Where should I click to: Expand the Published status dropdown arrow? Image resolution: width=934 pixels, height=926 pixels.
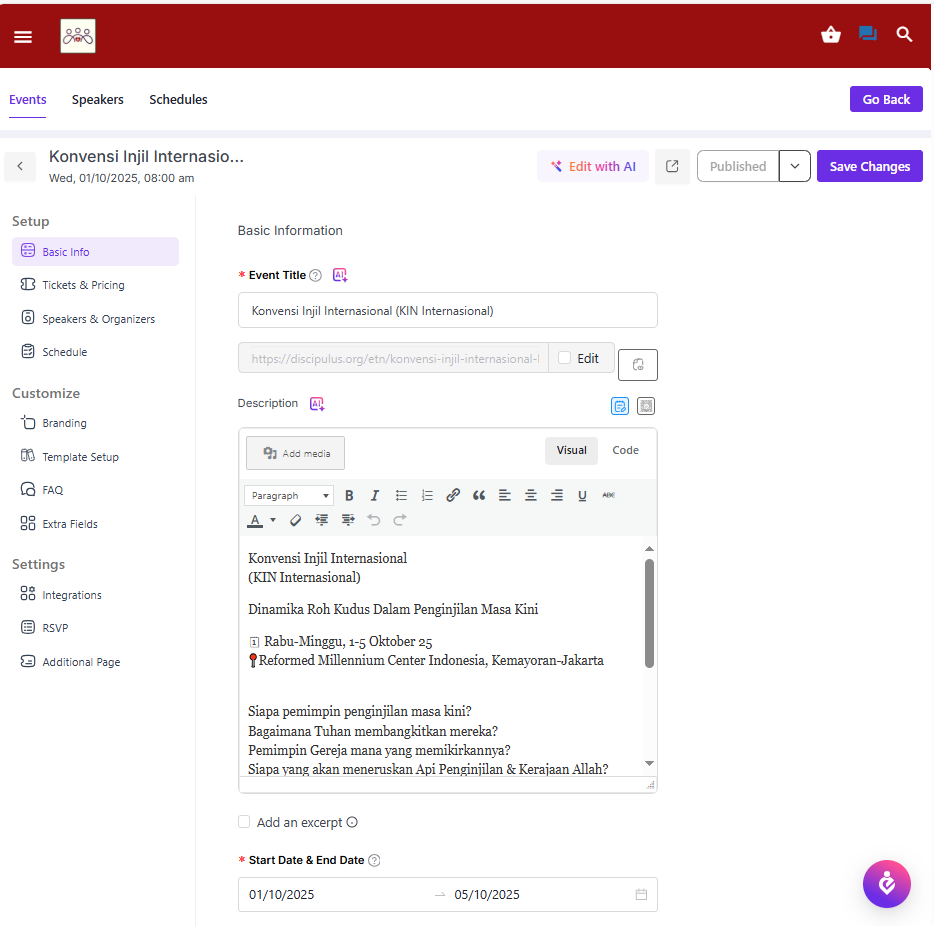click(x=794, y=167)
